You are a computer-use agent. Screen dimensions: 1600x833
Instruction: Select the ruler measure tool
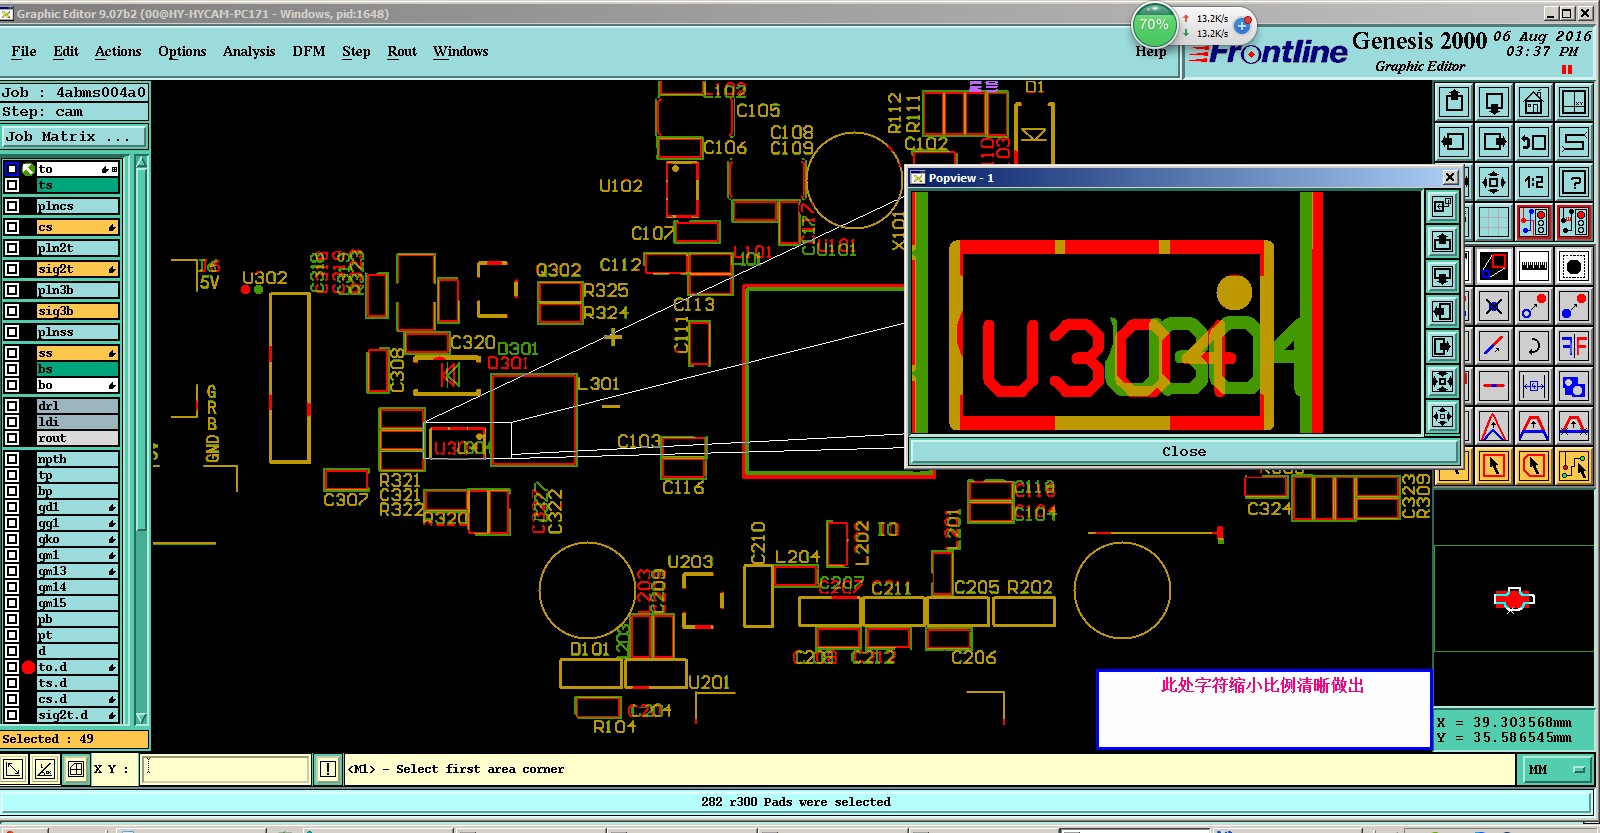1534,266
